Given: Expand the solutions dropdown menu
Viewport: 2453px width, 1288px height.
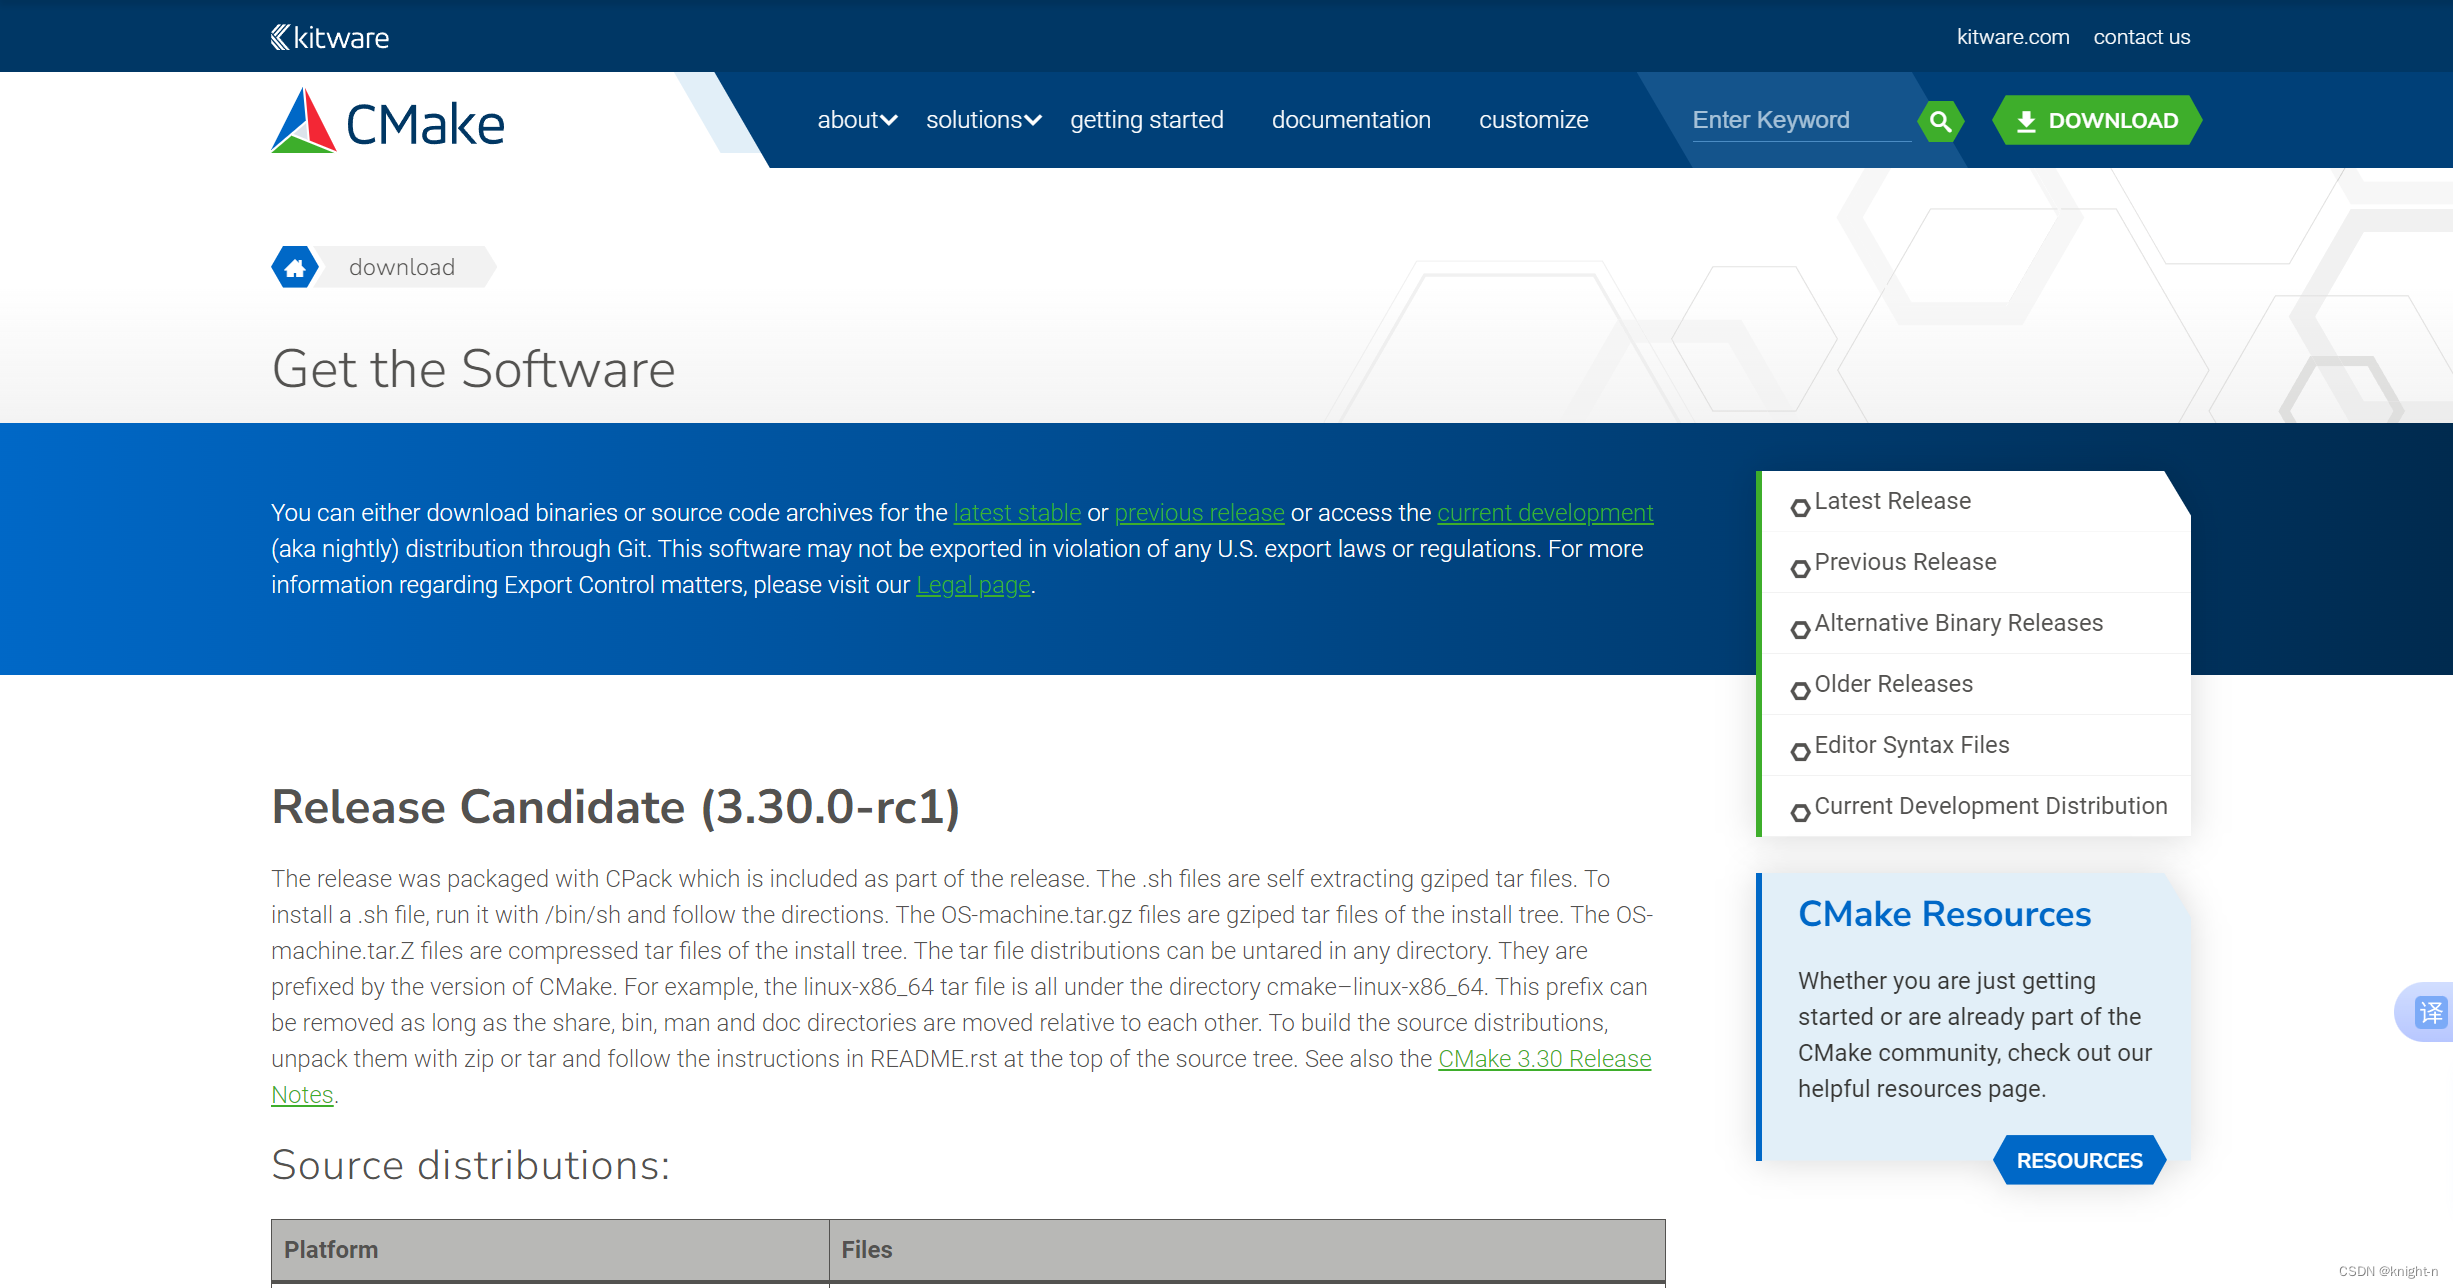Looking at the screenshot, I should tap(983, 120).
